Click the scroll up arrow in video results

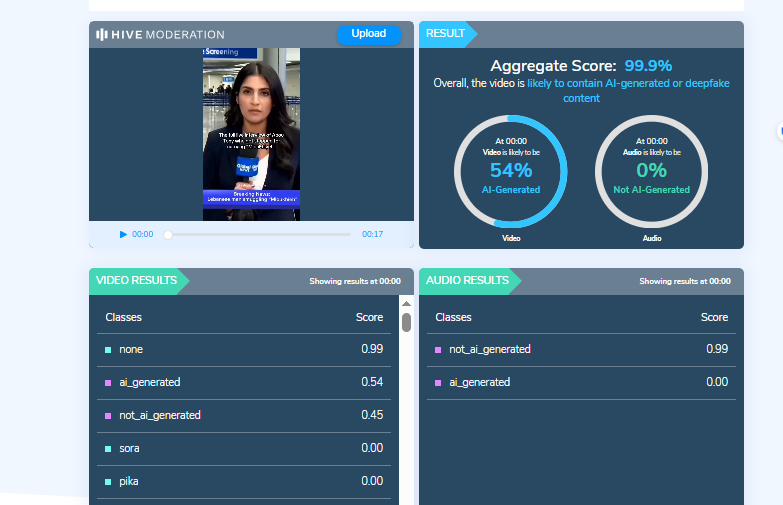[x=406, y=303]
